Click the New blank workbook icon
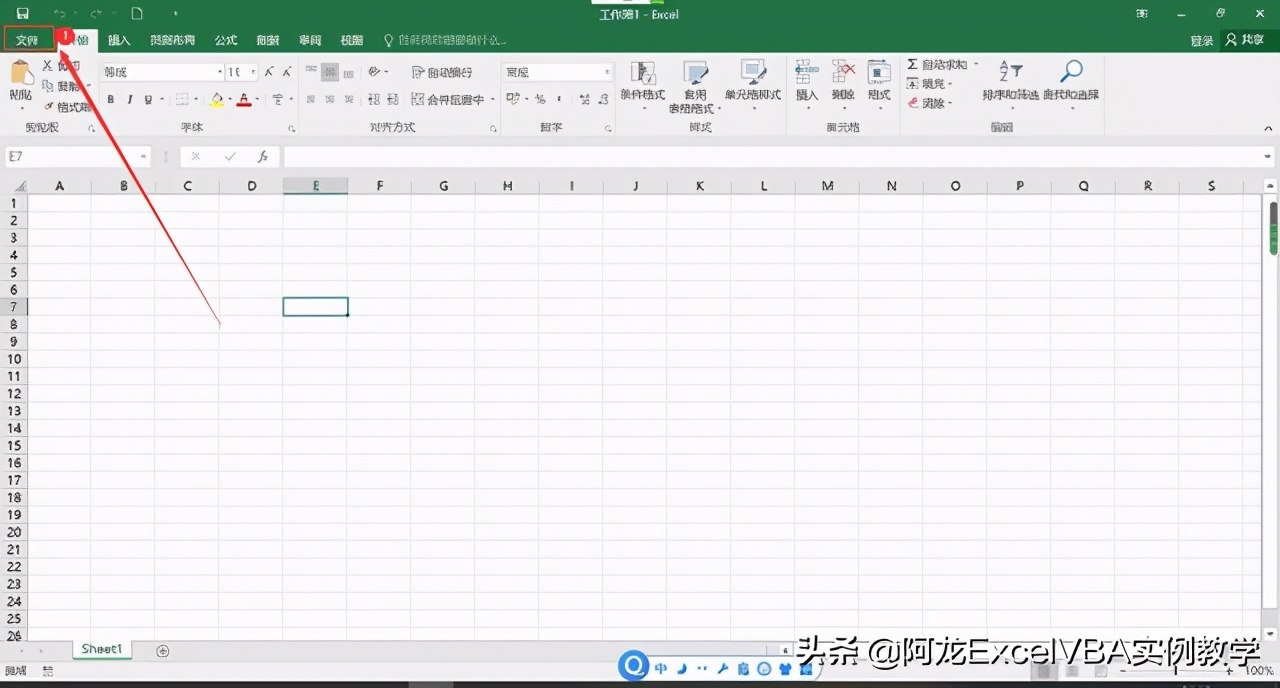Image resolution: width=1280 pixels, height=688 pixels. point(137,13)
